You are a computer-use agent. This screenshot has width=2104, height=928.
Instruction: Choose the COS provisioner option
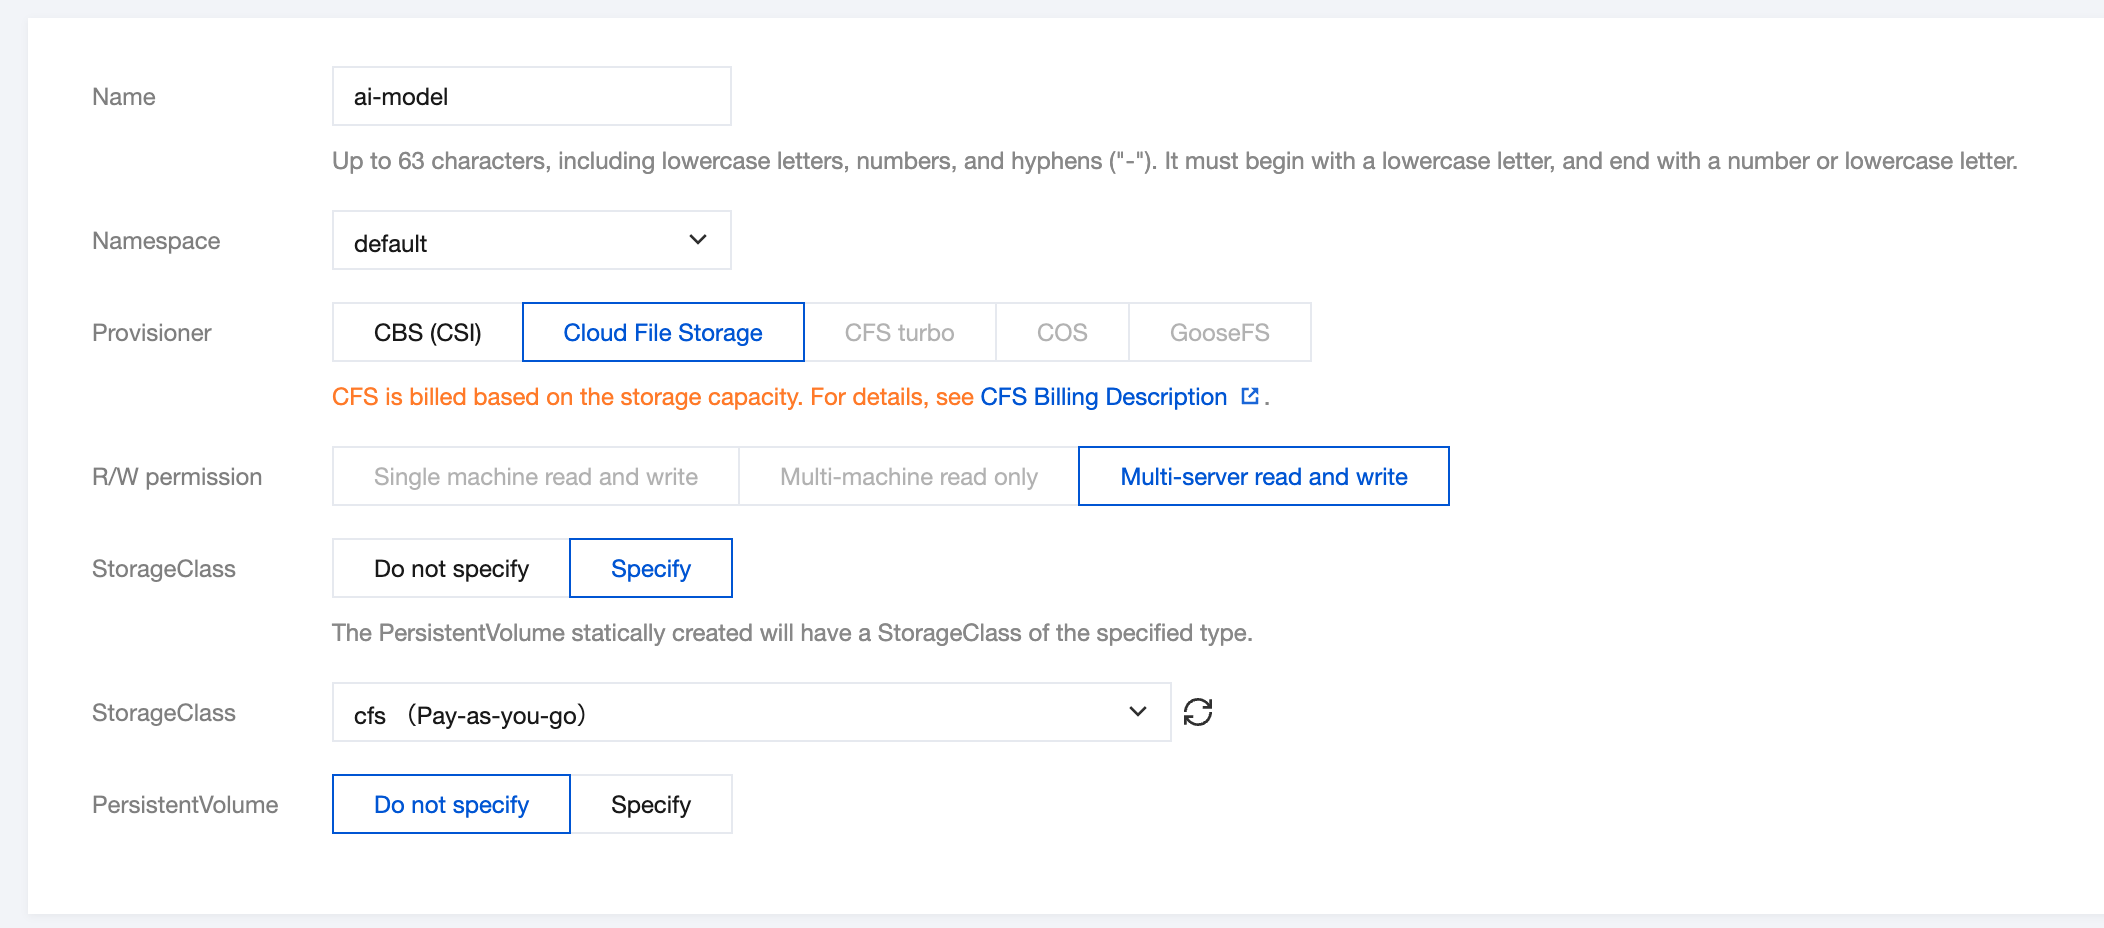coord(1061,333)
